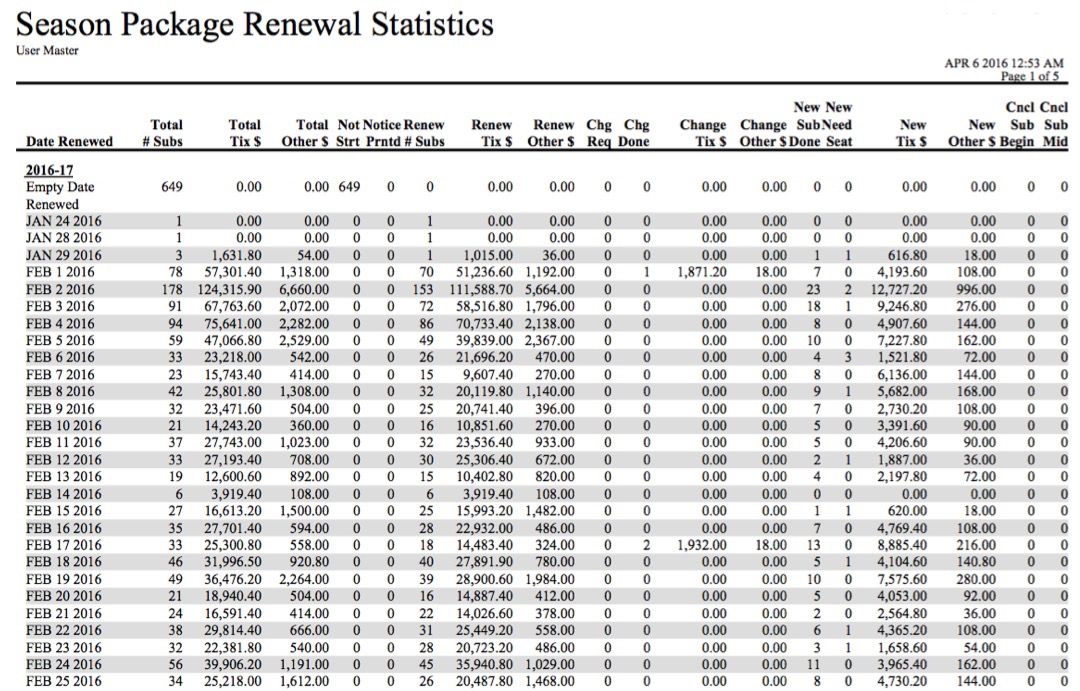The width and height of the screenshot is (1080, 691).
Task: Click the 'Date Renewed' column header
Action: click(x=69, y=142)
